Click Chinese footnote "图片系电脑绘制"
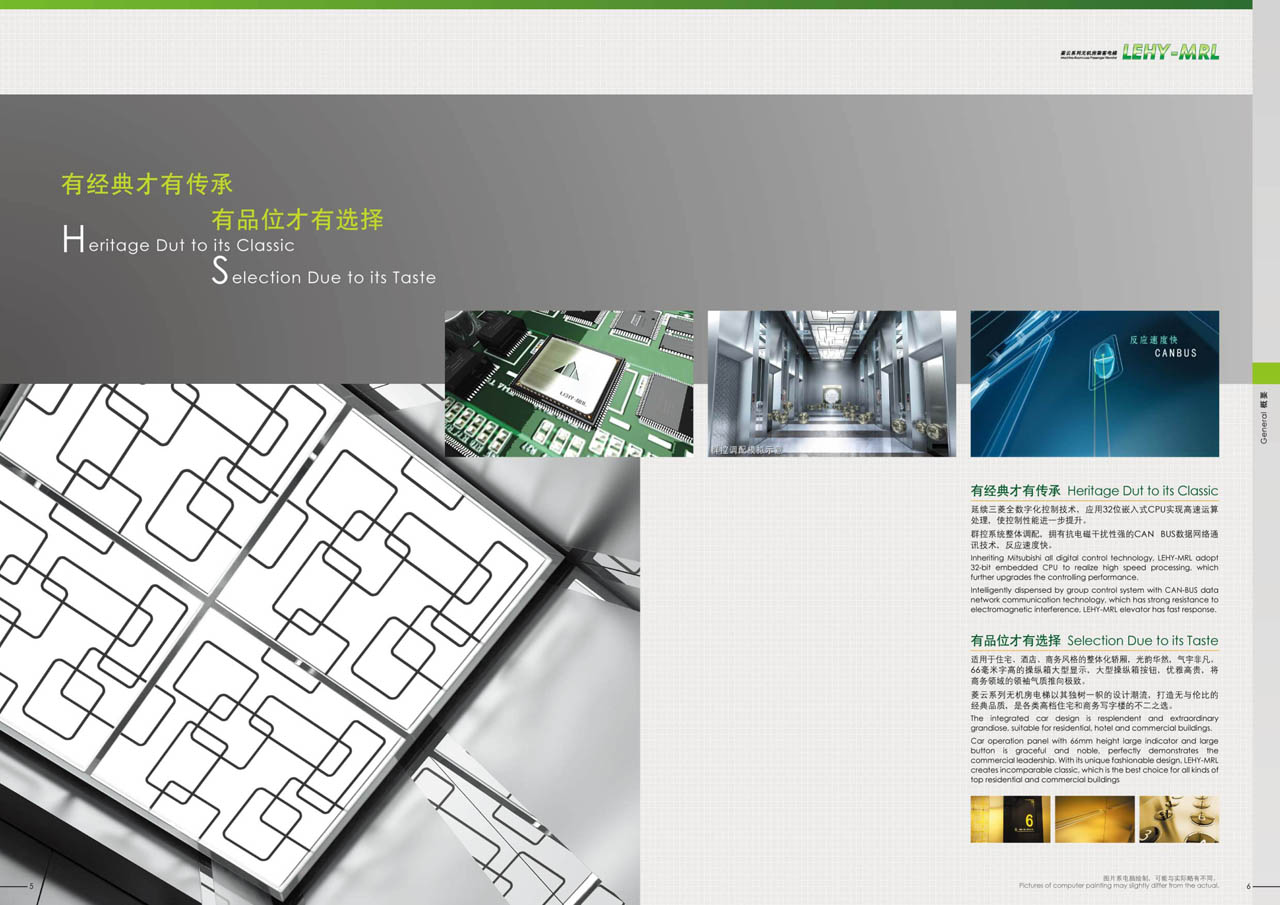This screenshot has height=905, width=1280. pyautogui.click(x=1161, y=877)
